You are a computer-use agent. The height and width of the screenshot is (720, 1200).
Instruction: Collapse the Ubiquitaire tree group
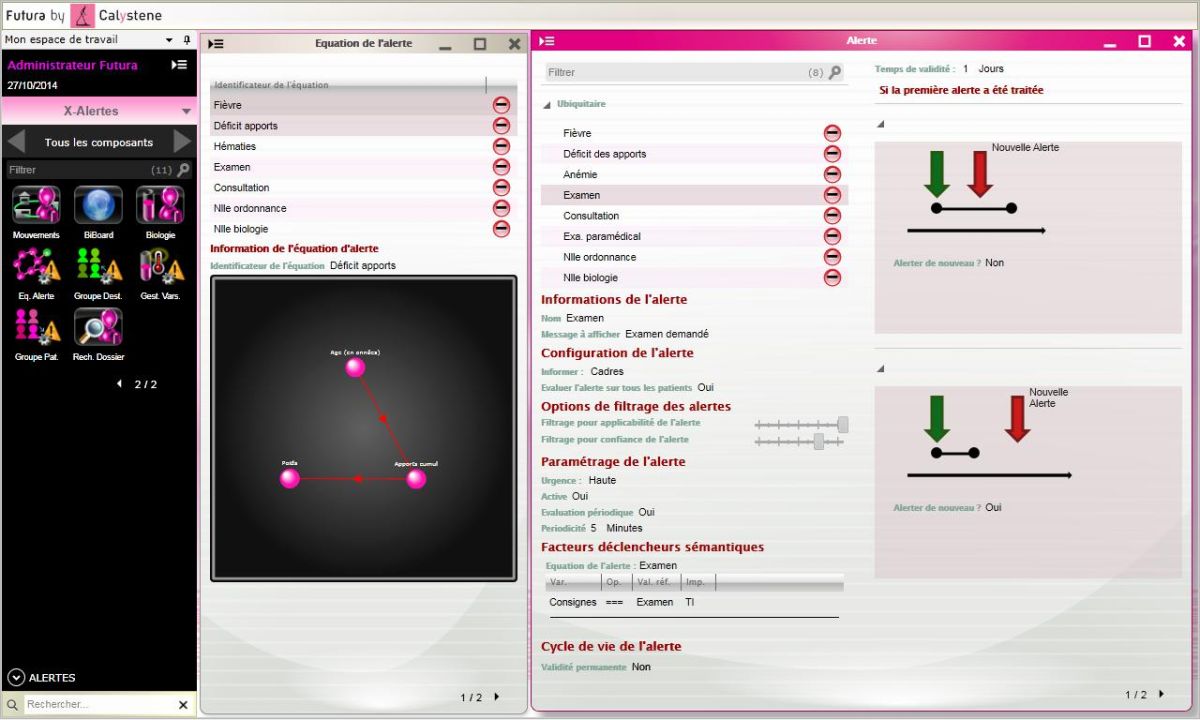click(547, 105)
